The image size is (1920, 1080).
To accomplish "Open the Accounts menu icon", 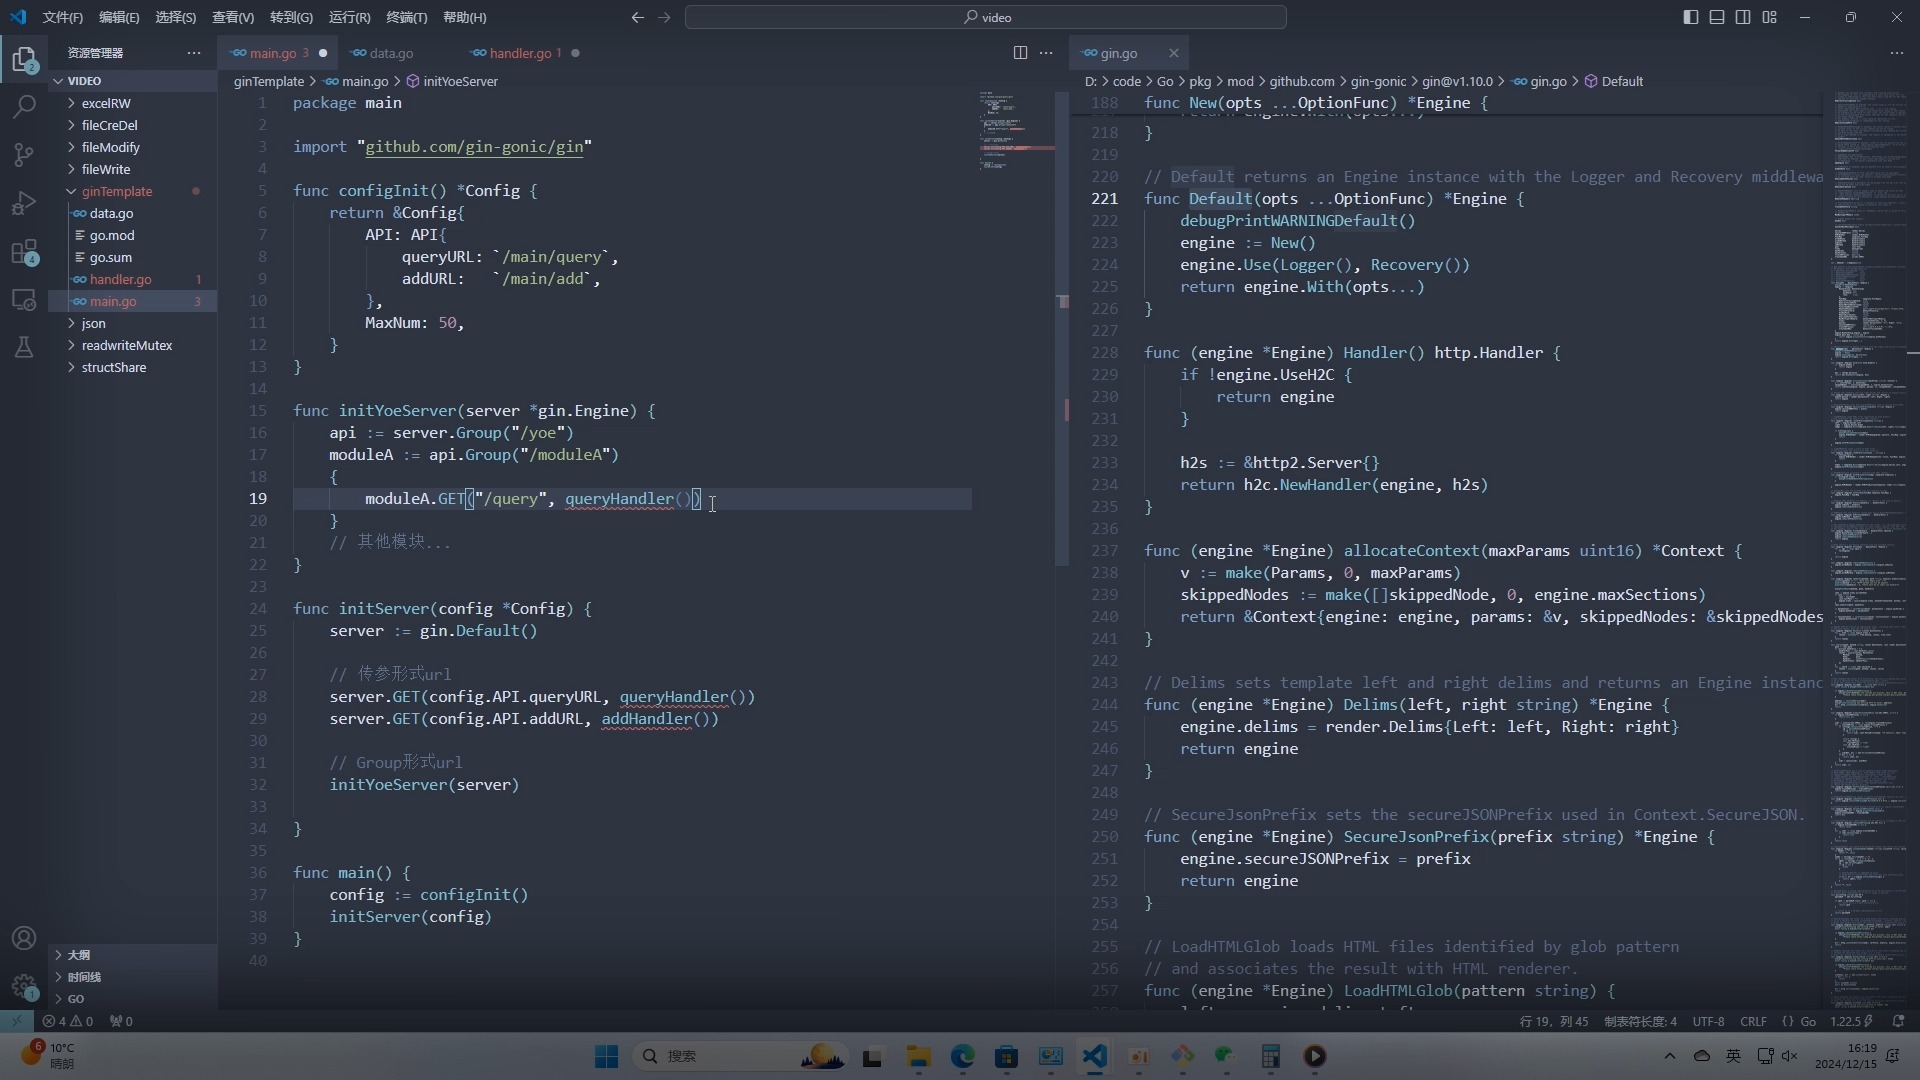I will pos(24,938).
